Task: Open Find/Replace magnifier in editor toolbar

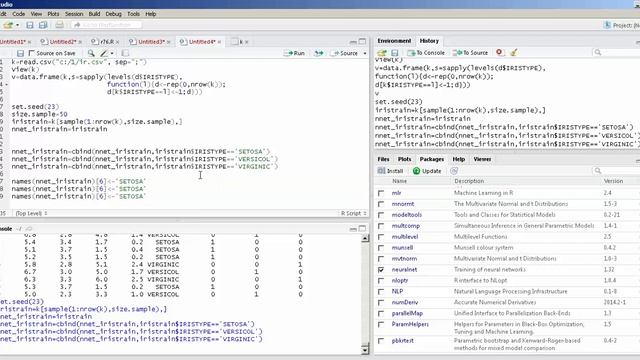Action: point(91,53)
